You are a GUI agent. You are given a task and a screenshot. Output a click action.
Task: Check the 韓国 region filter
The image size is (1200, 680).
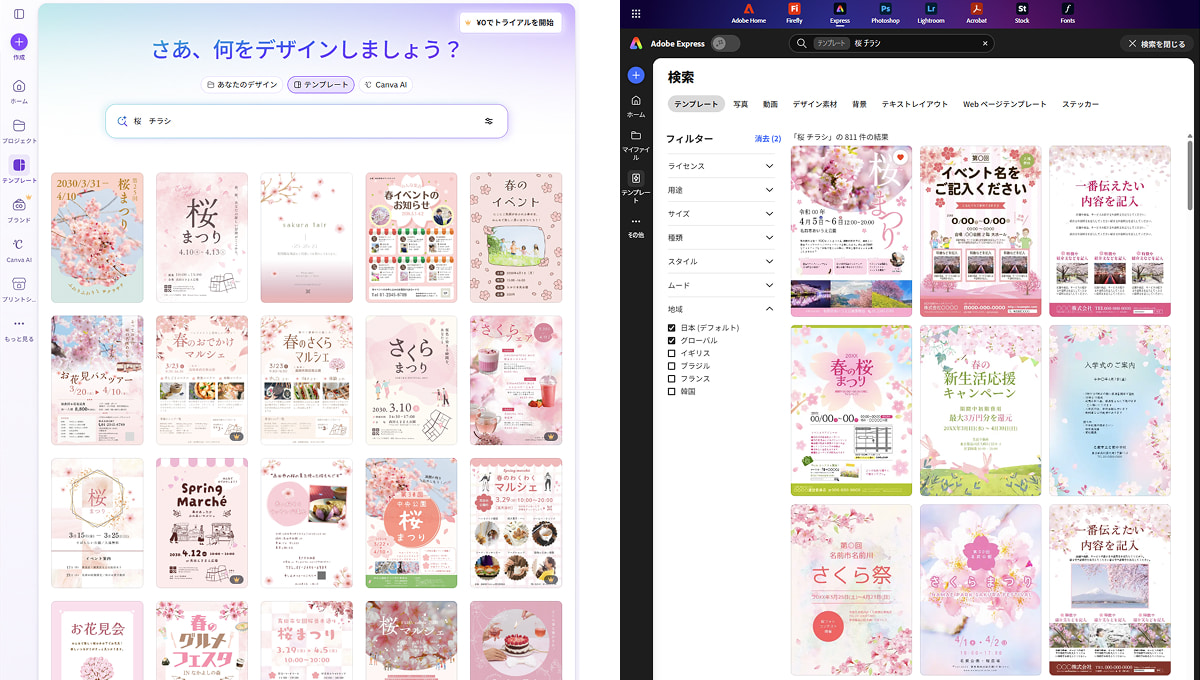coord(672,391)
